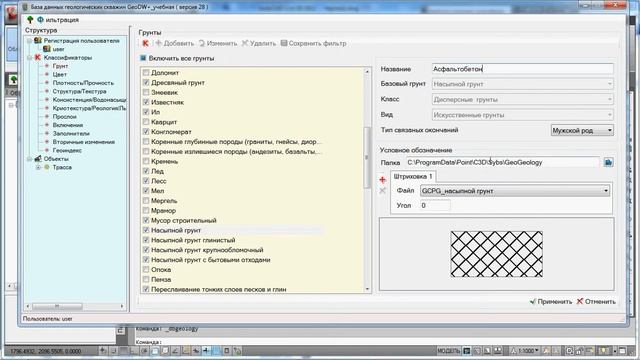Uncheck the Древесный грунт checkbox
640x360 pixels.
[146, 82]
